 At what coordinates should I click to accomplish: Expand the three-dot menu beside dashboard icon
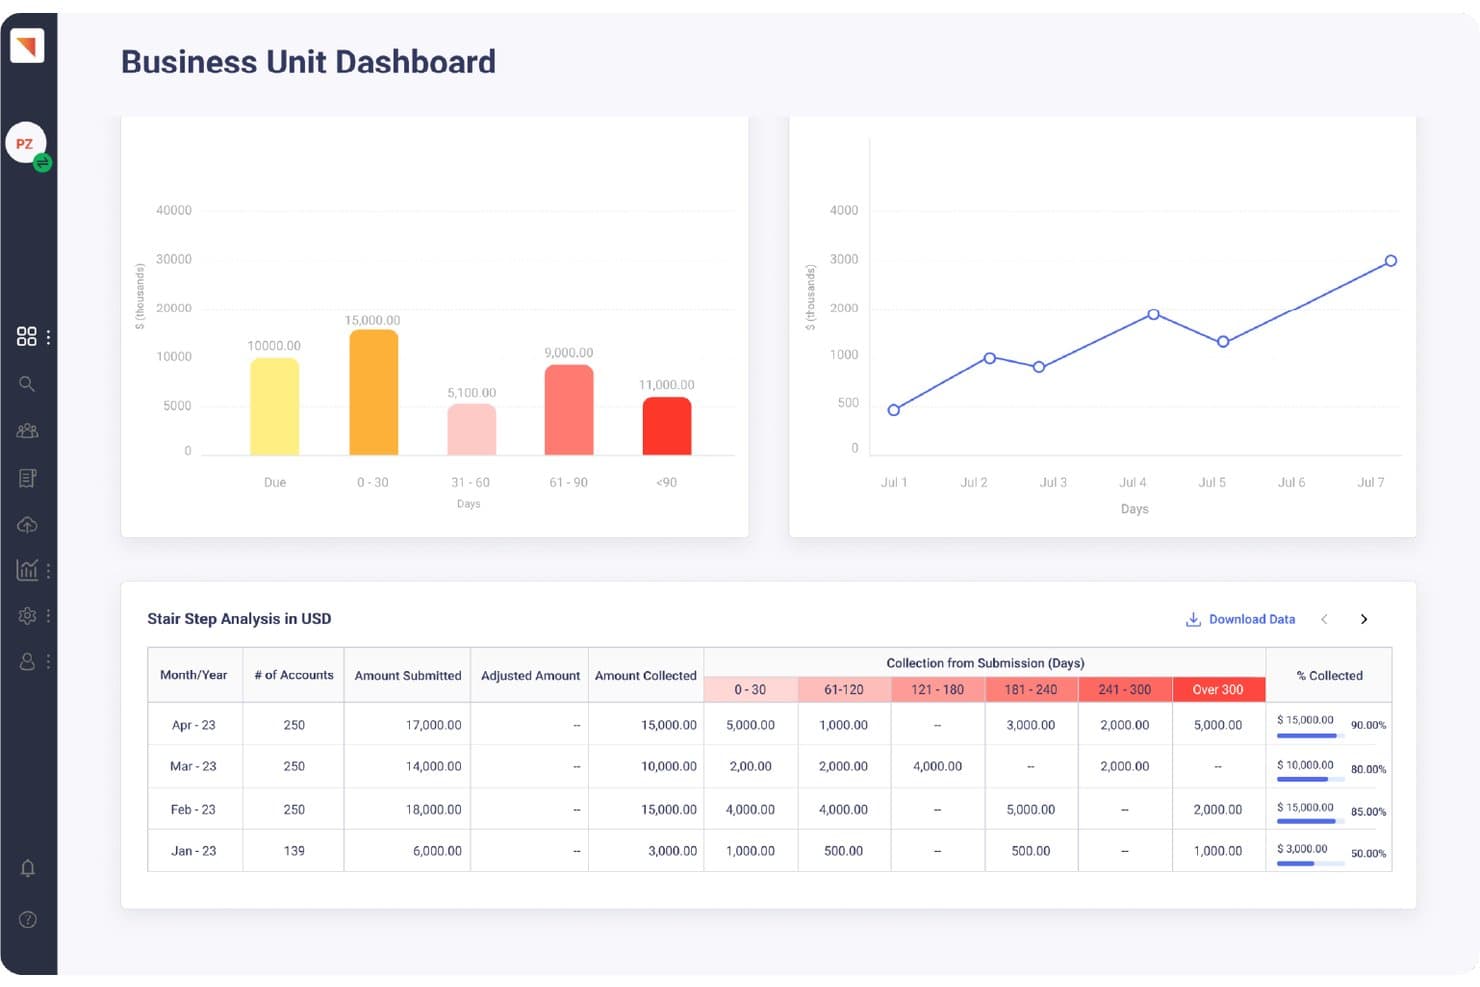[x=48, y=337]
